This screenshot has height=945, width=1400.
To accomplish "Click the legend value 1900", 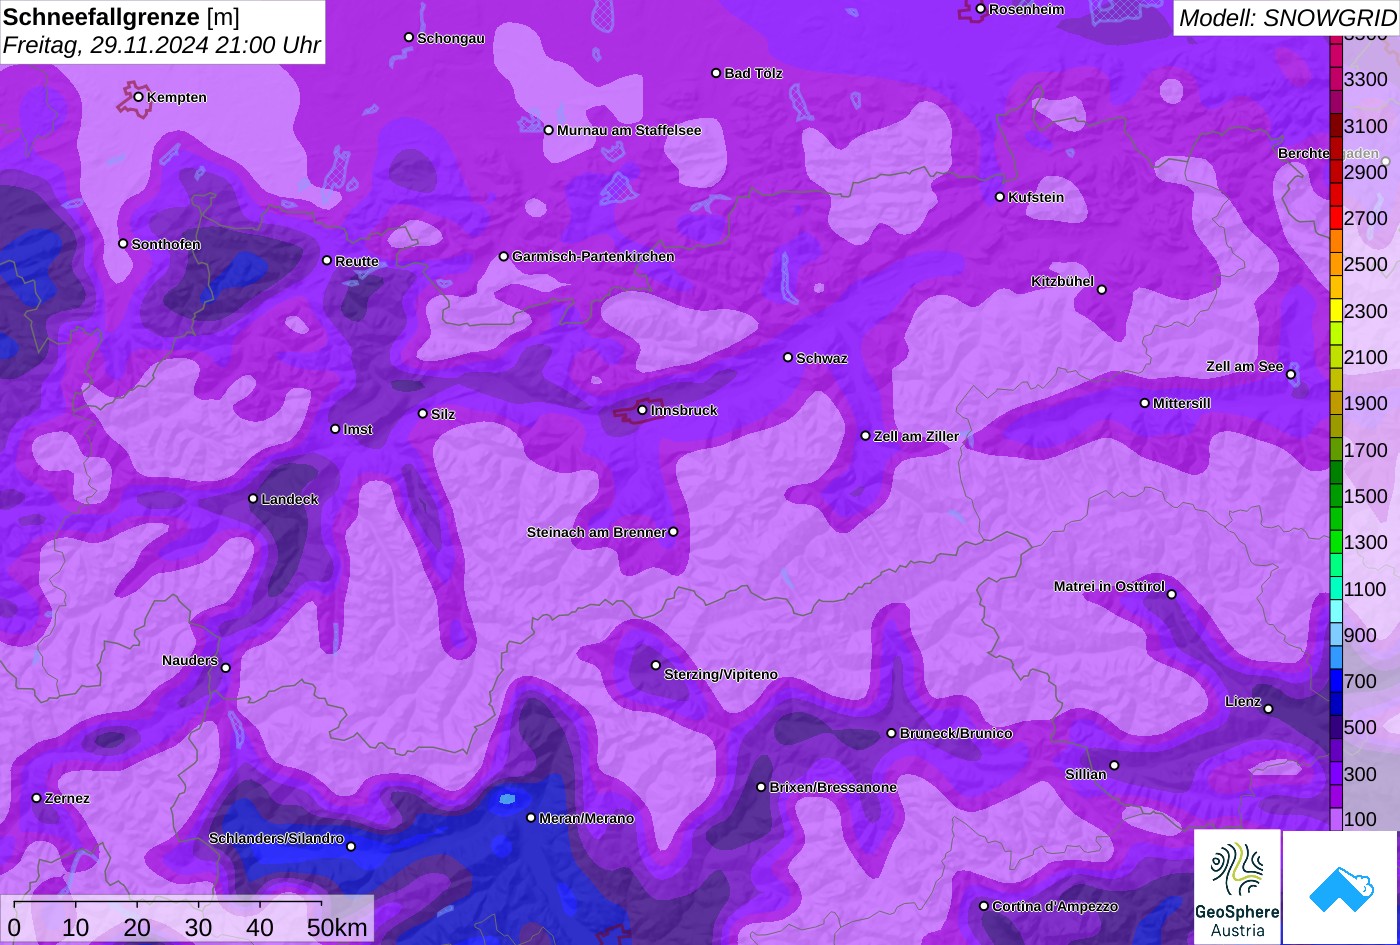I will (x=1366, y=403).
